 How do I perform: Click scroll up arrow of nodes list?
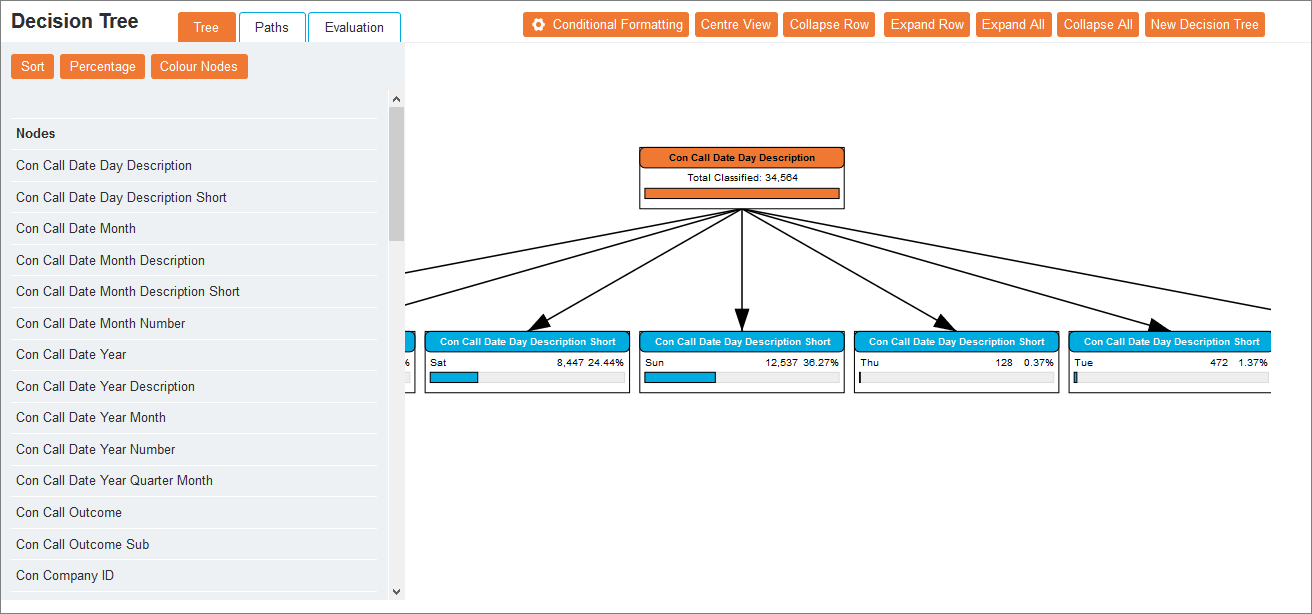click(396, 99)
